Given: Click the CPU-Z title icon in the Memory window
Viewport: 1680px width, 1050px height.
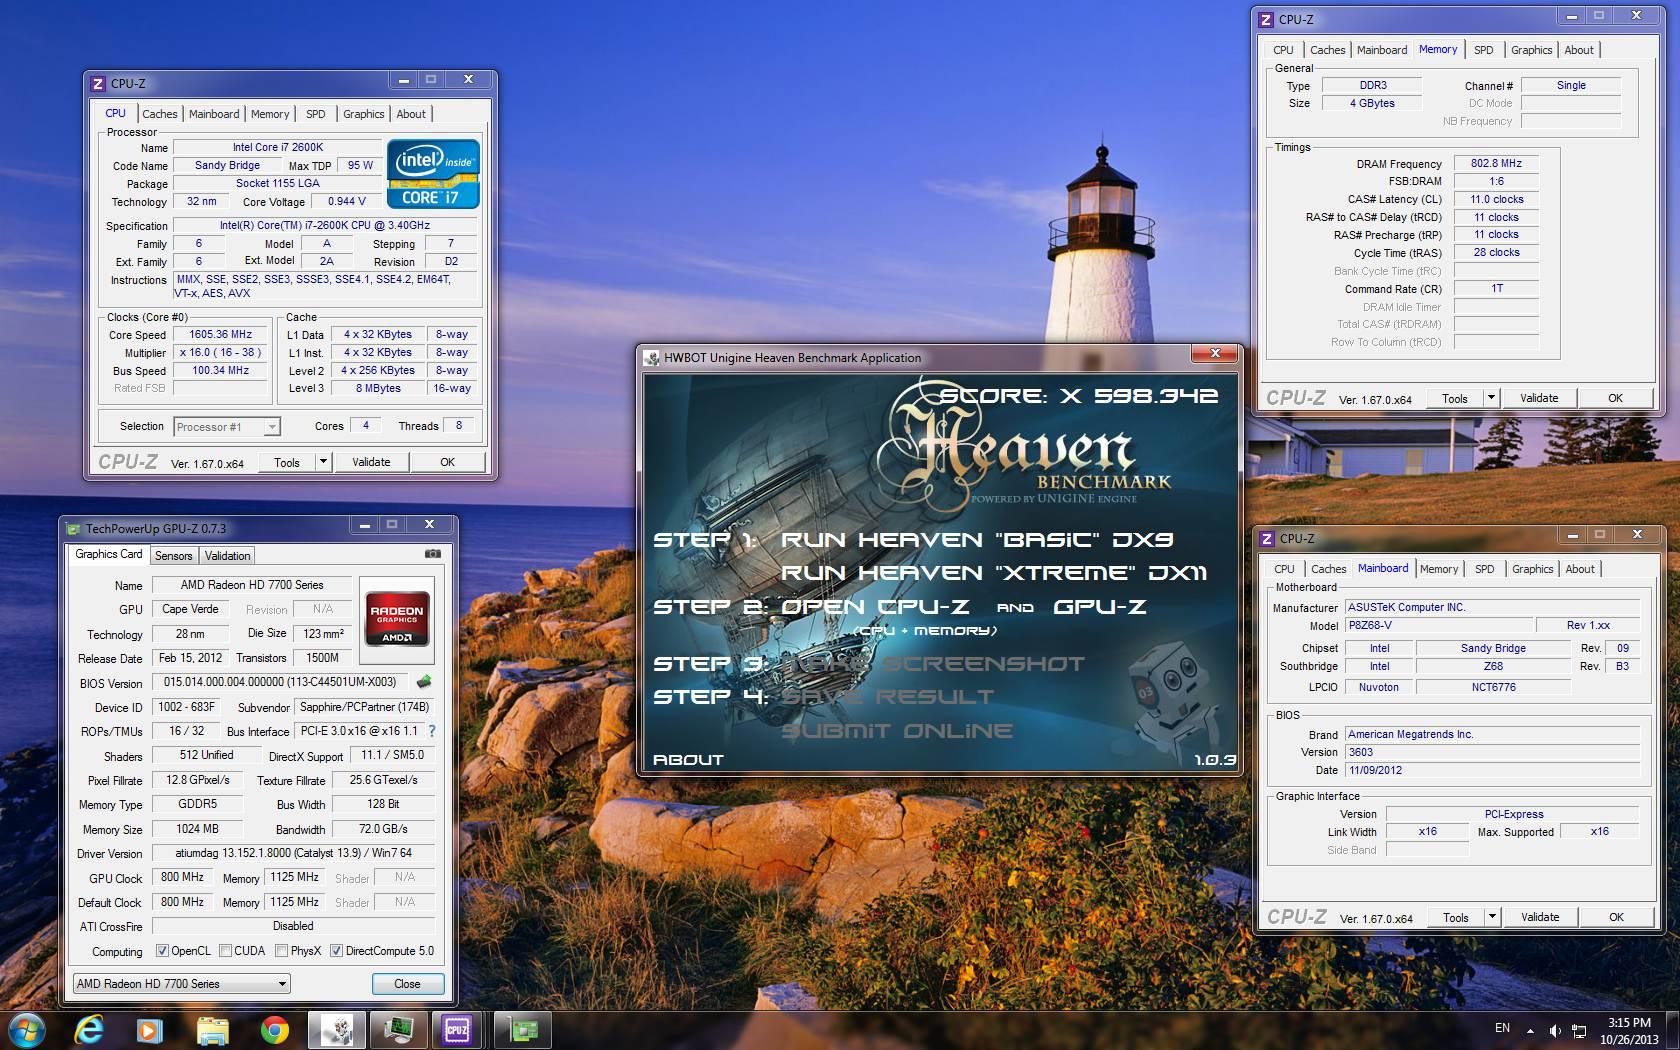Looking at the screenshot, I should [1266, 19].
